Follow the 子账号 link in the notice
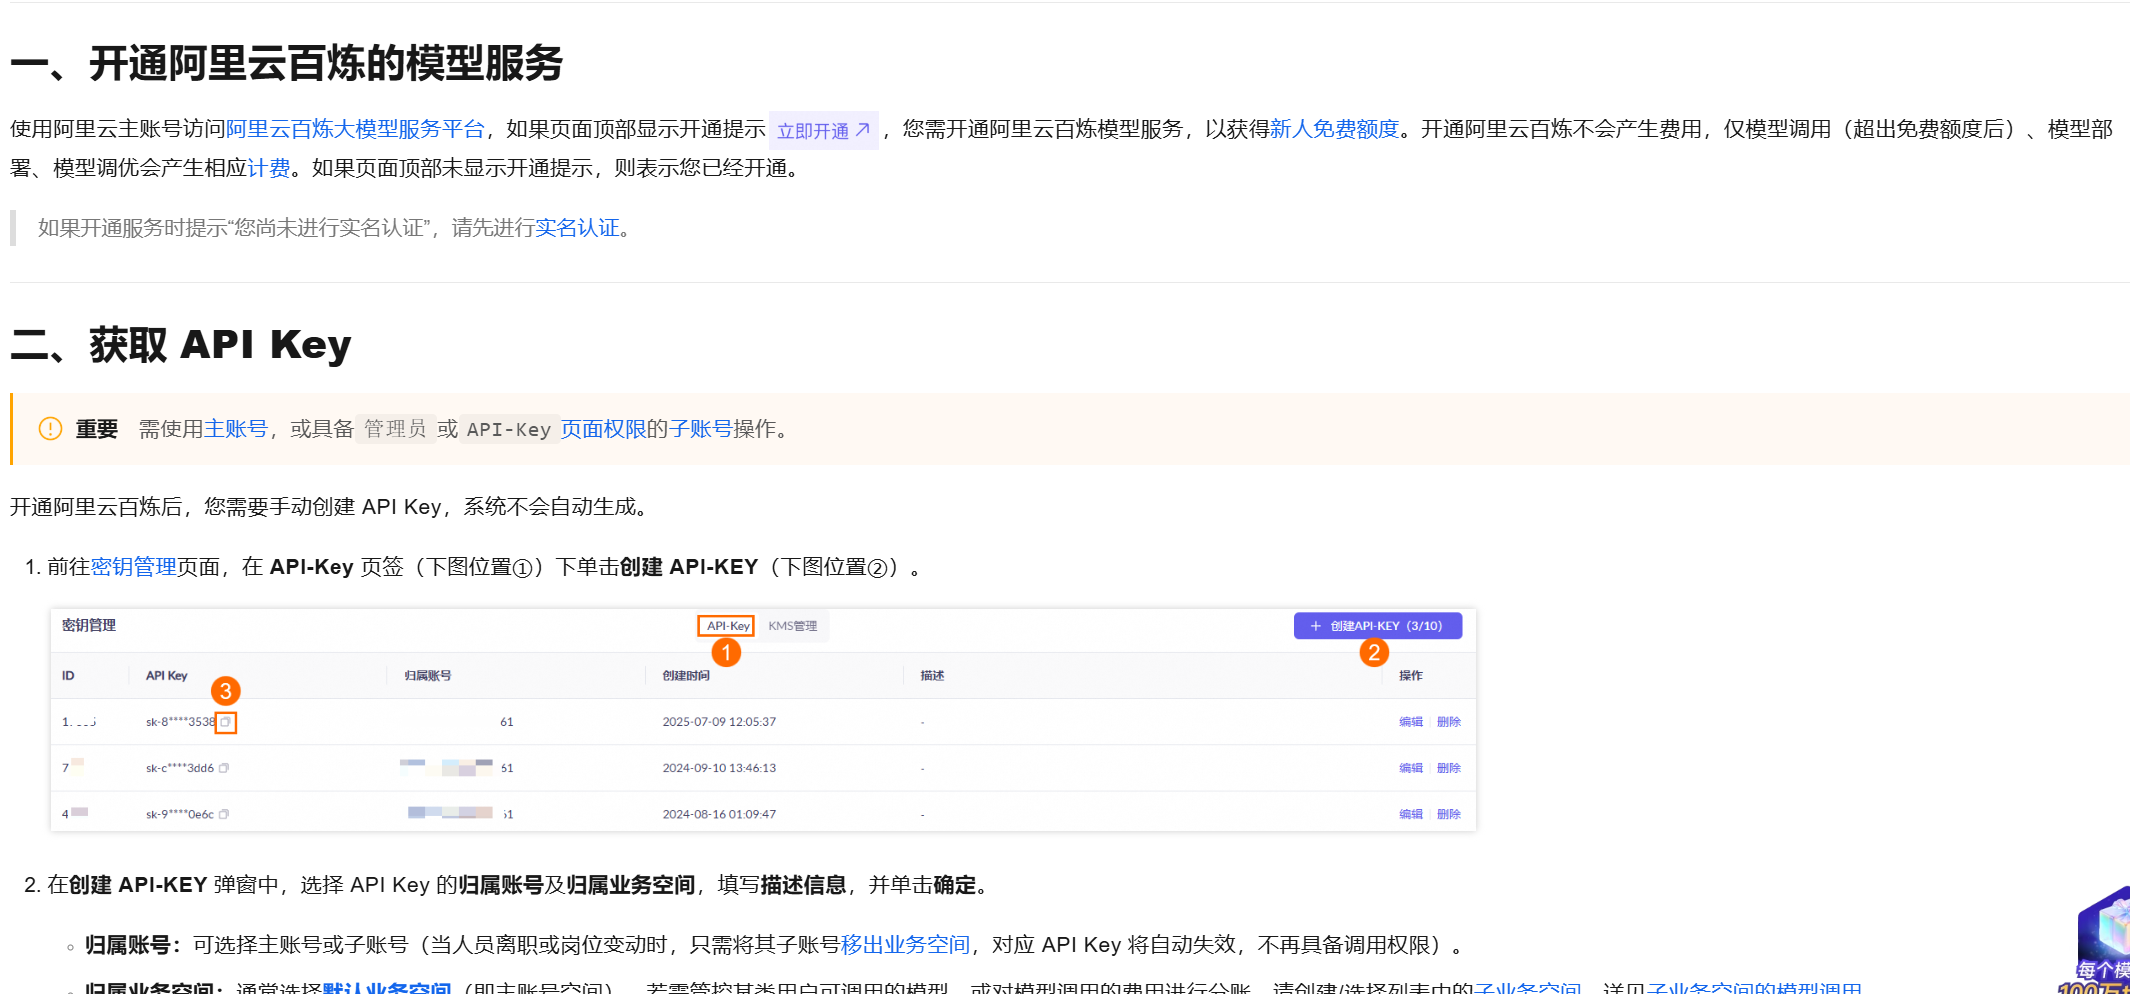 (700, 429)
